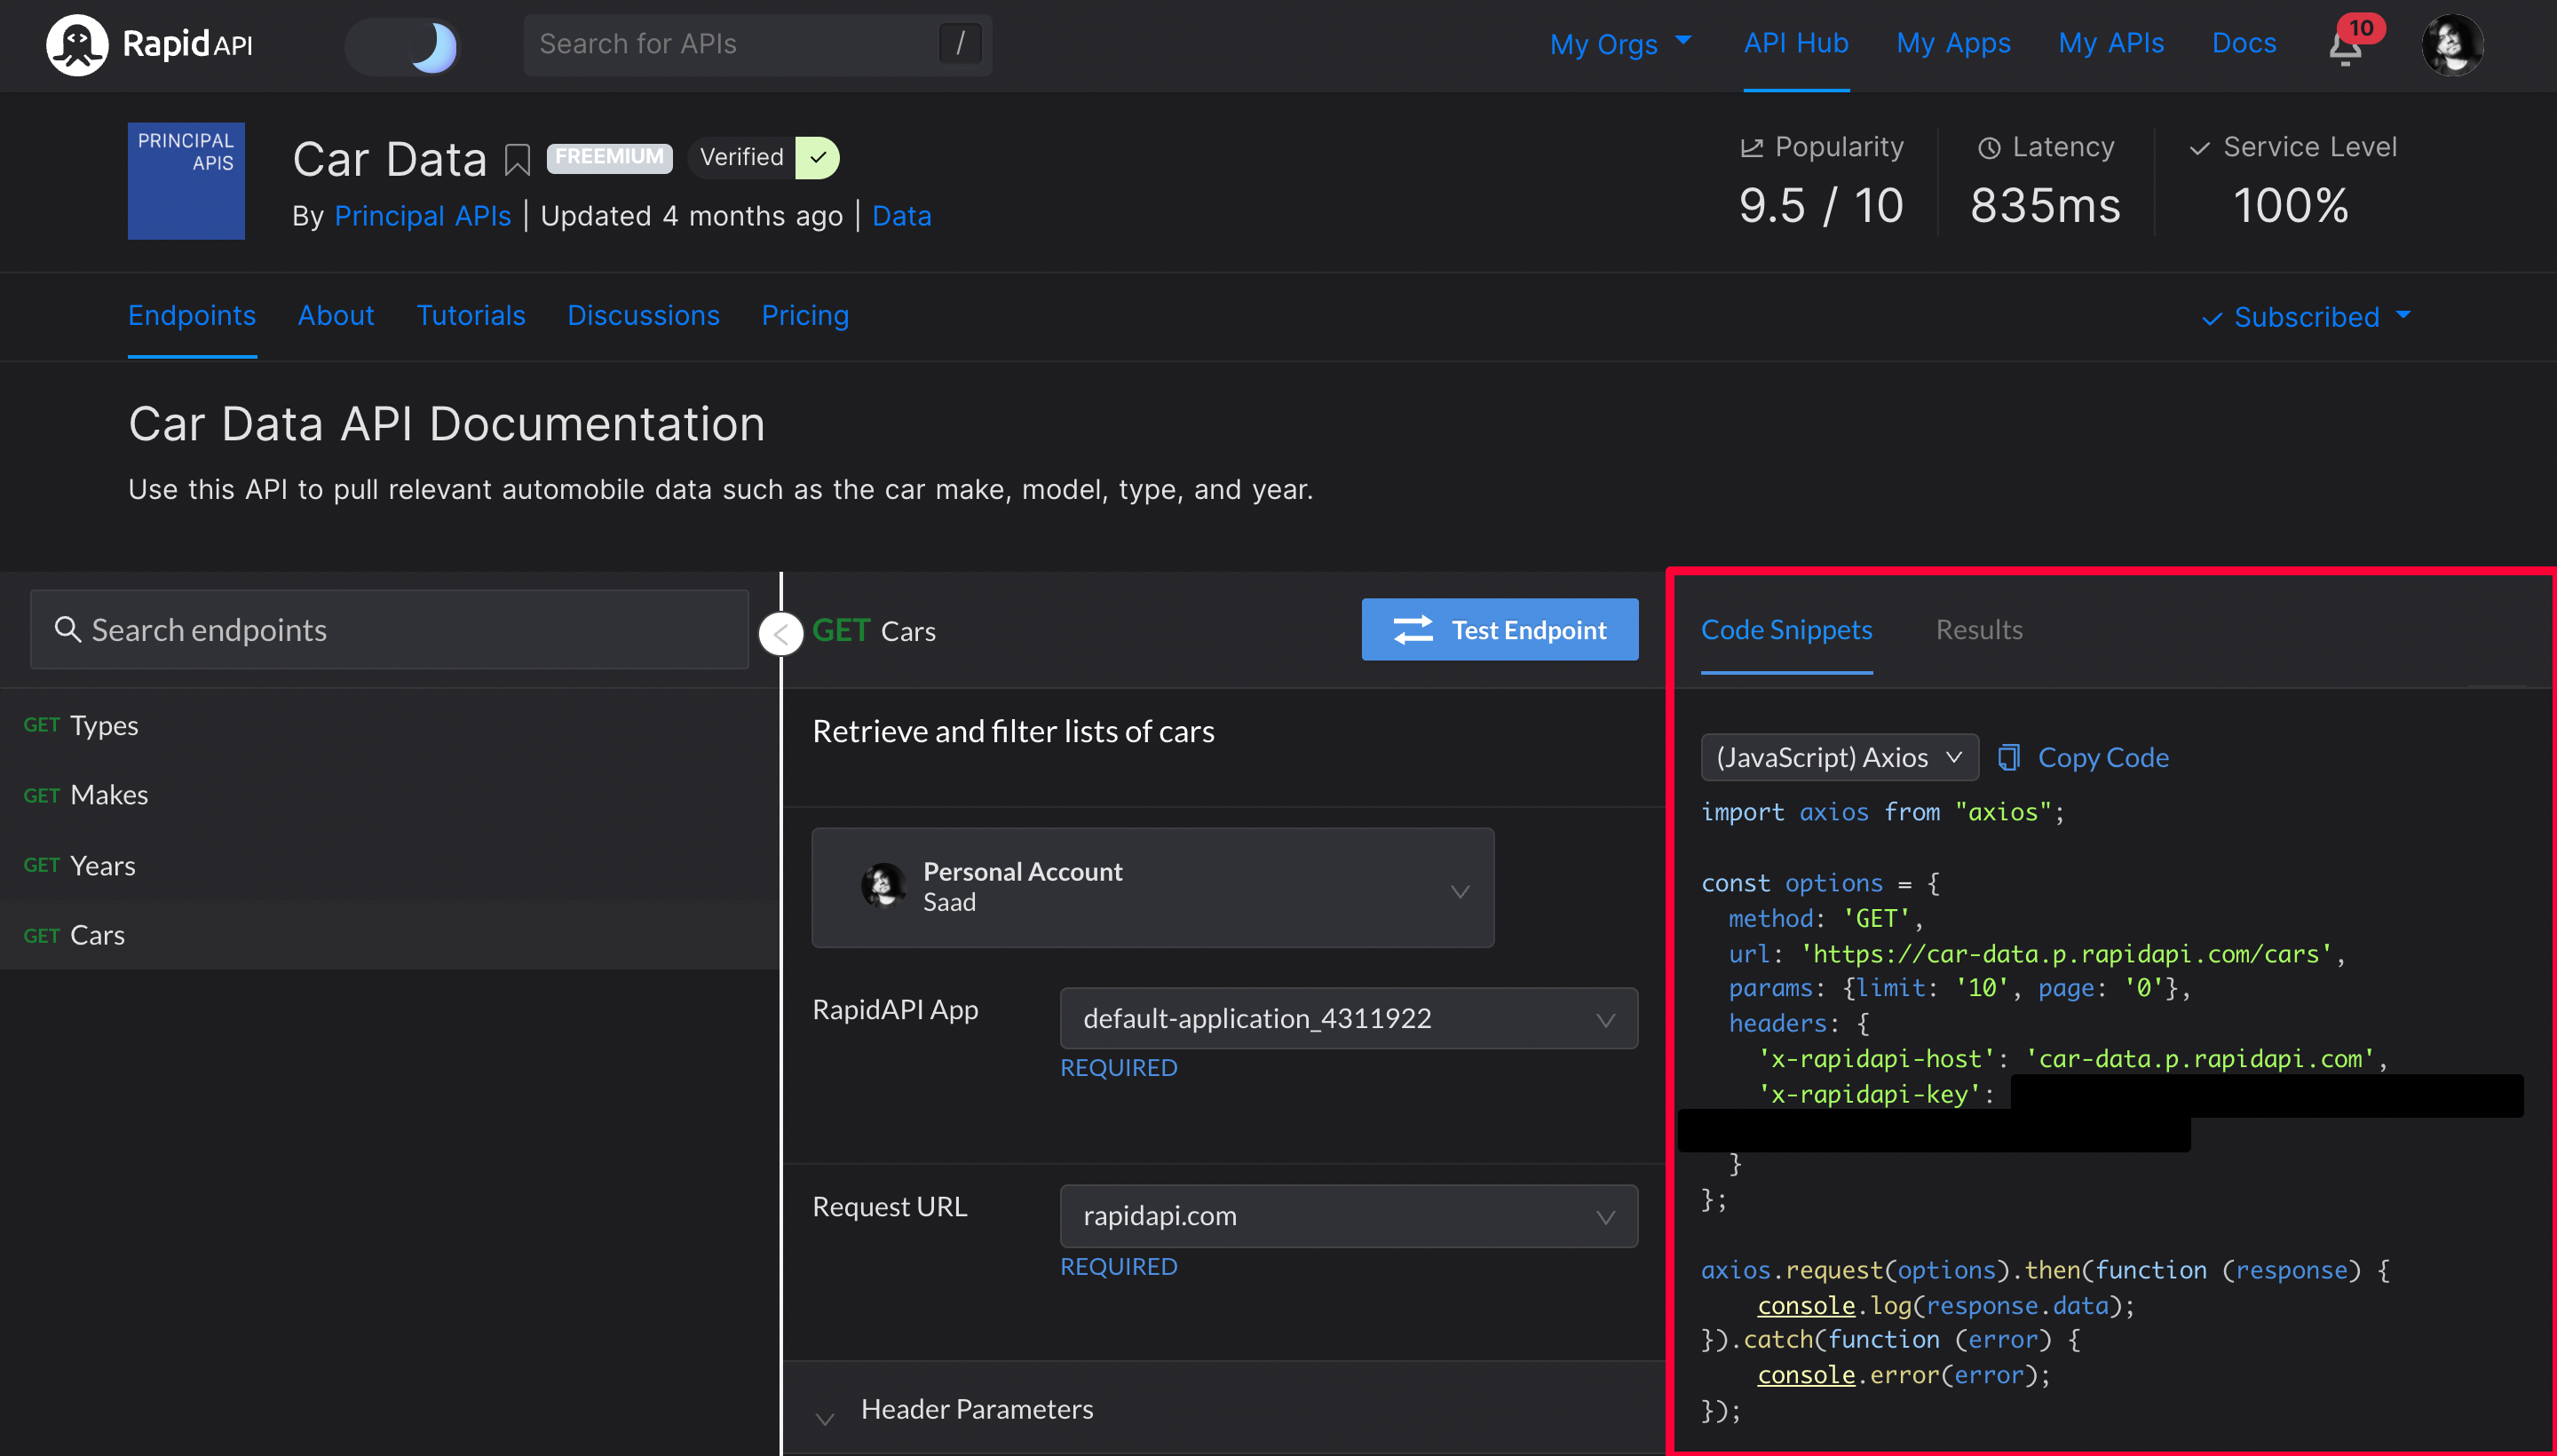
Task: Click the RapidAPI logo icon
Action: [77, 44]
